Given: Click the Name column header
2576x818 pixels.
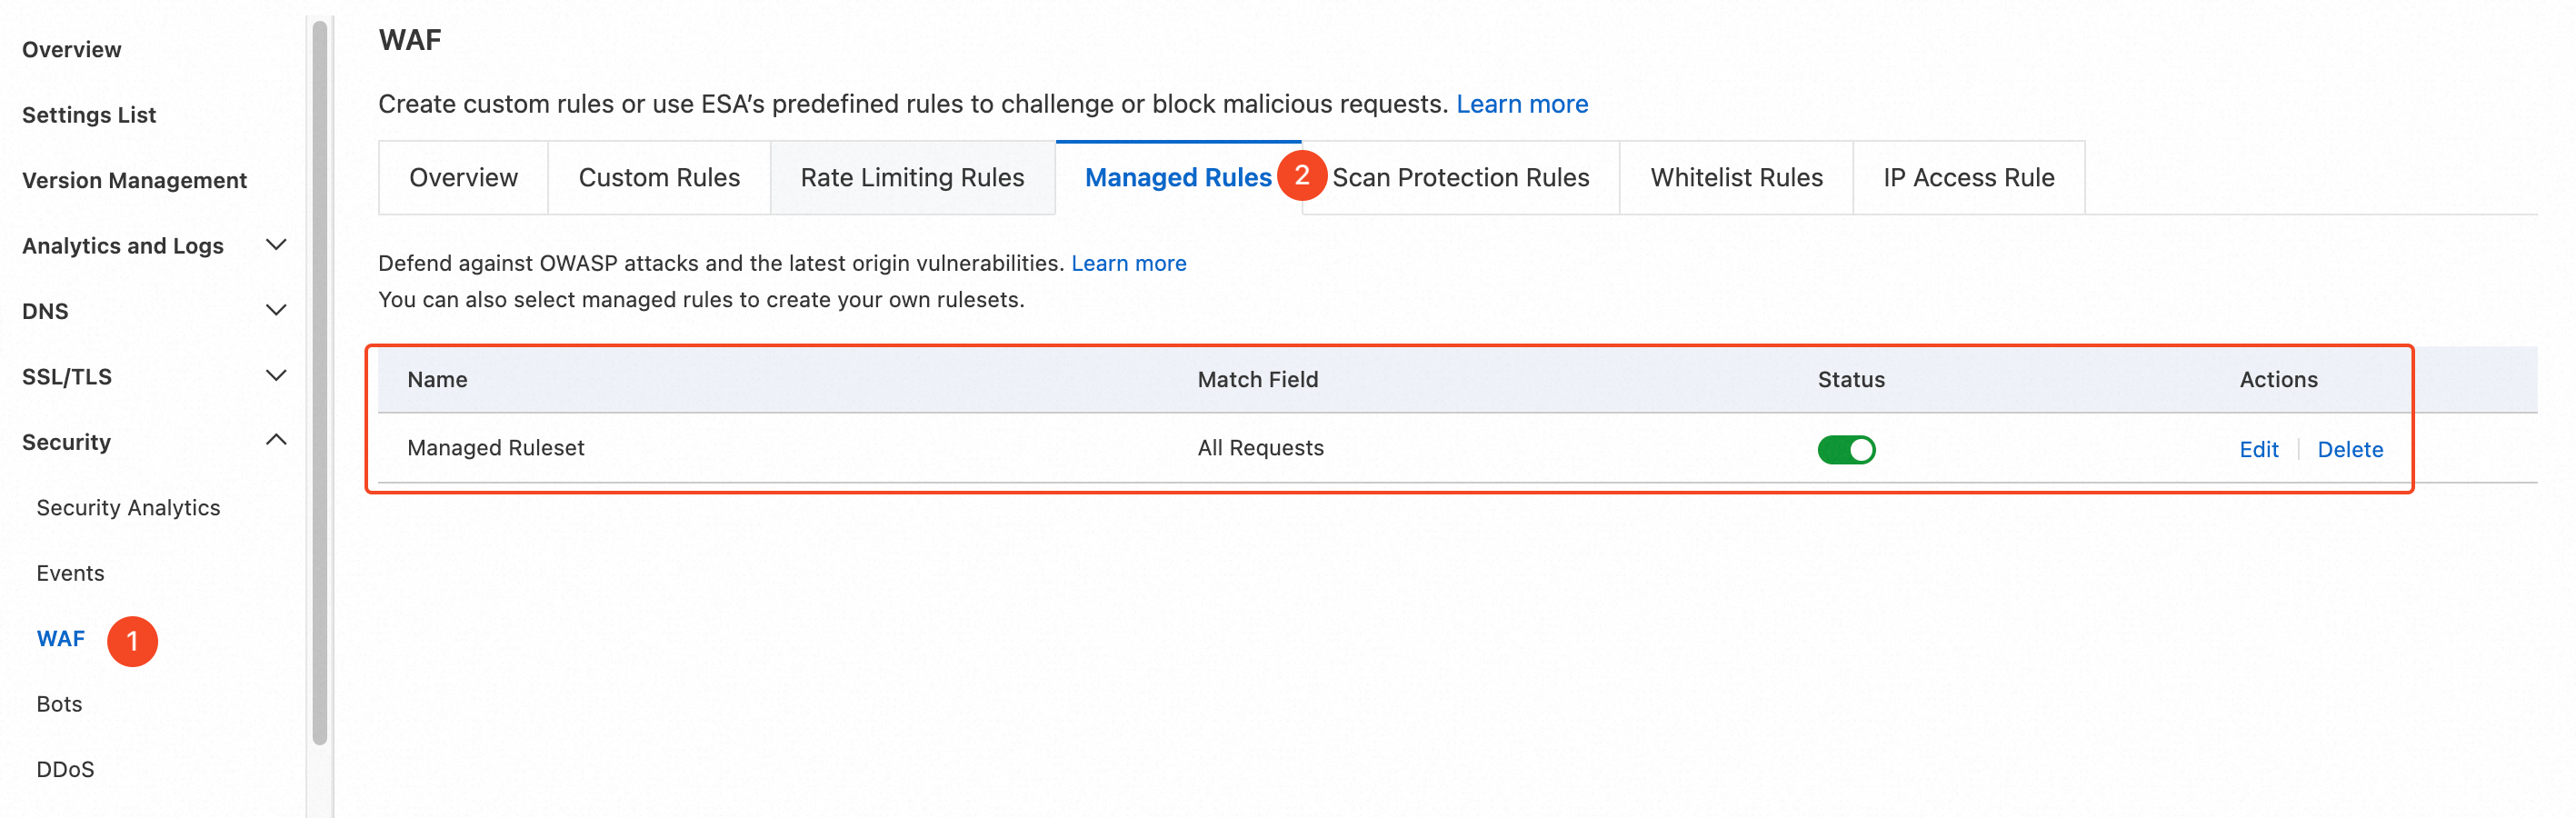Looking at the screenshot, I should coord(437,379).
